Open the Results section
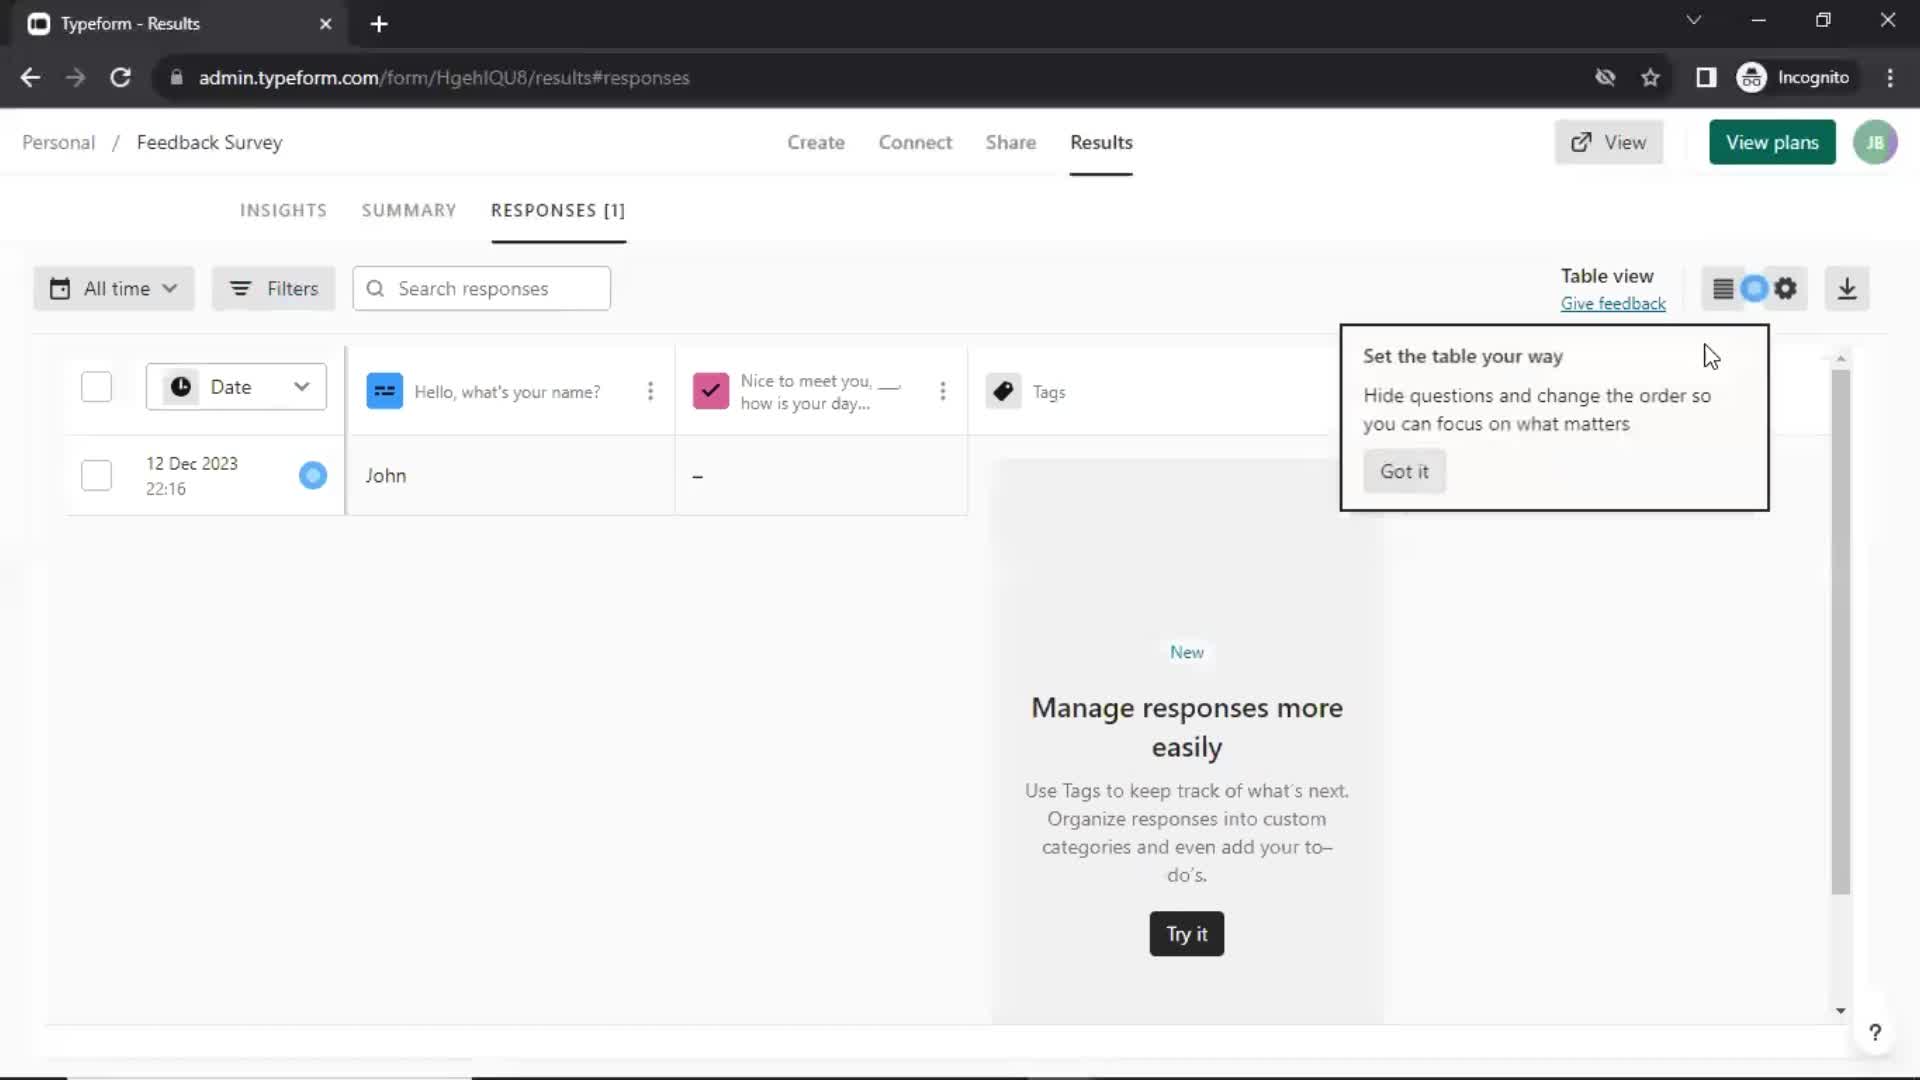 pyautogui.click(x=1101, y=143)
